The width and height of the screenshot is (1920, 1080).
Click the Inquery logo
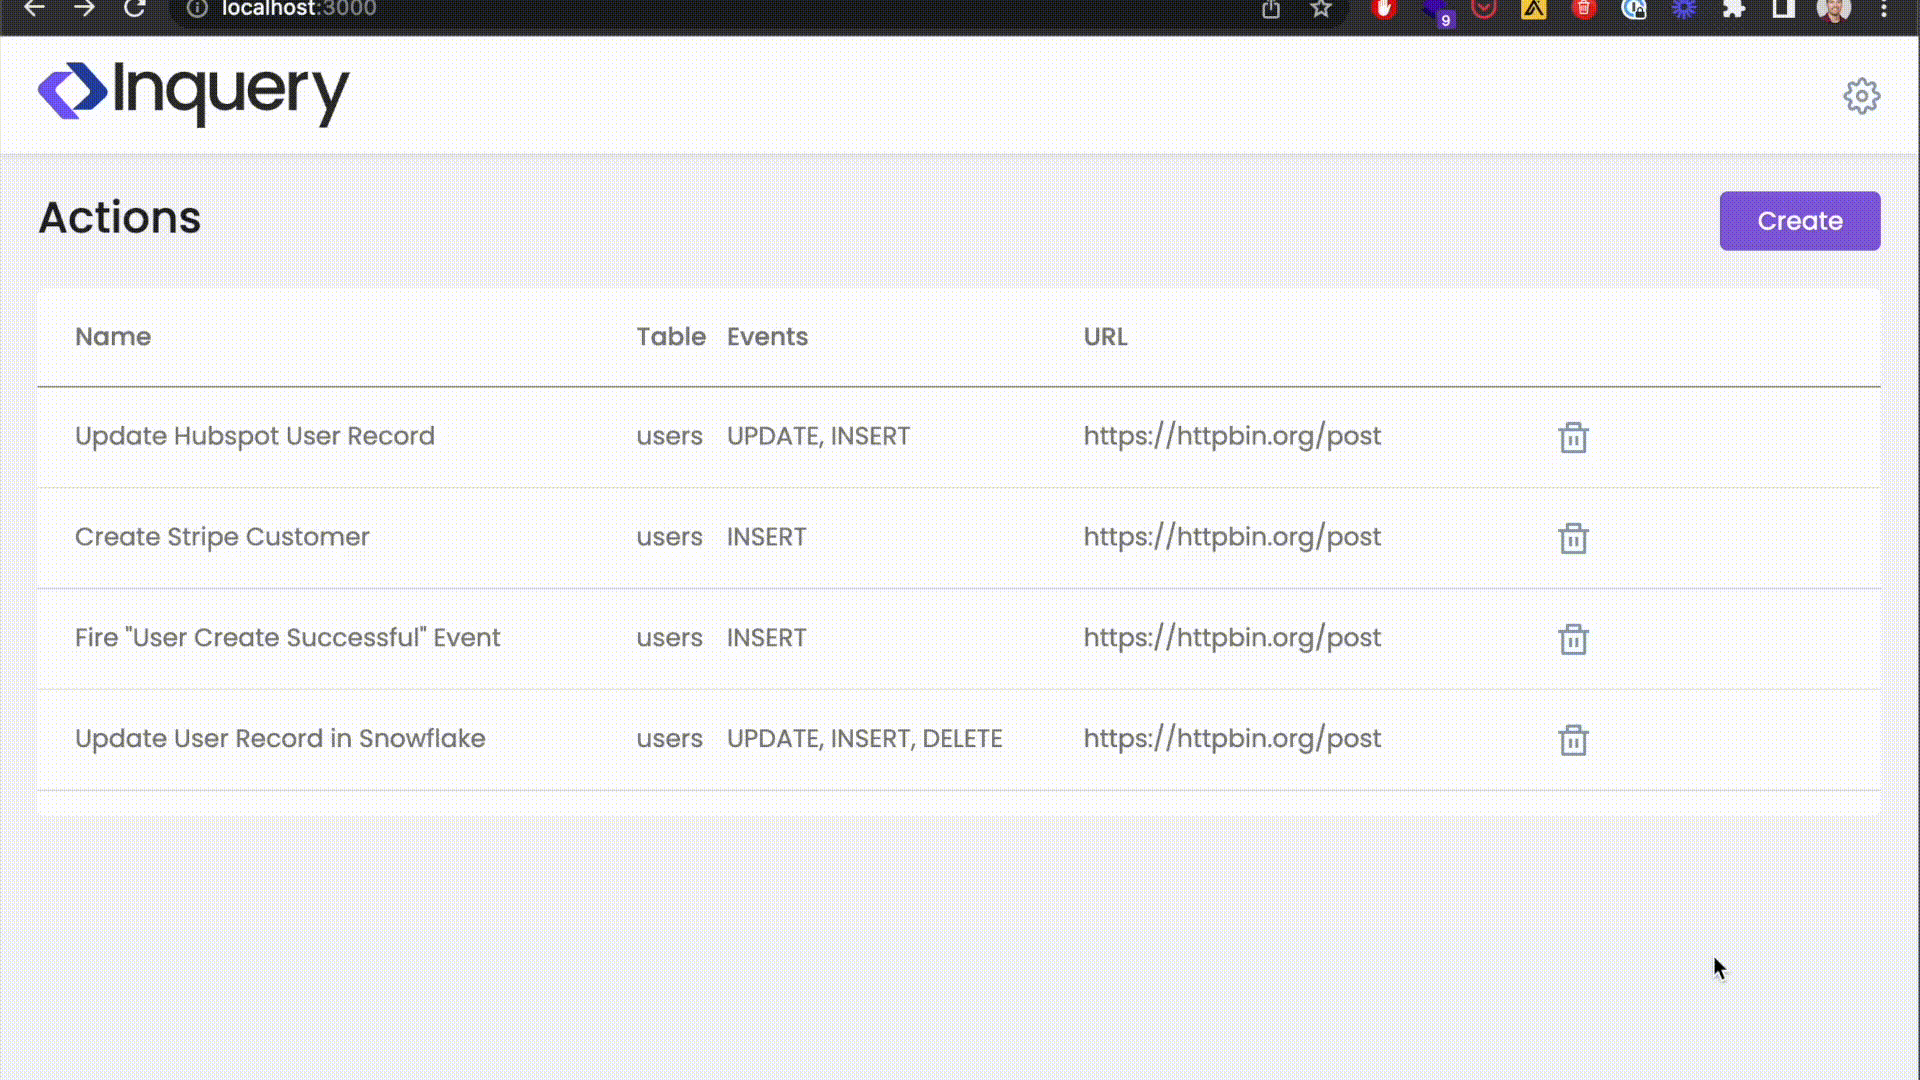click(x=194, y=94)
